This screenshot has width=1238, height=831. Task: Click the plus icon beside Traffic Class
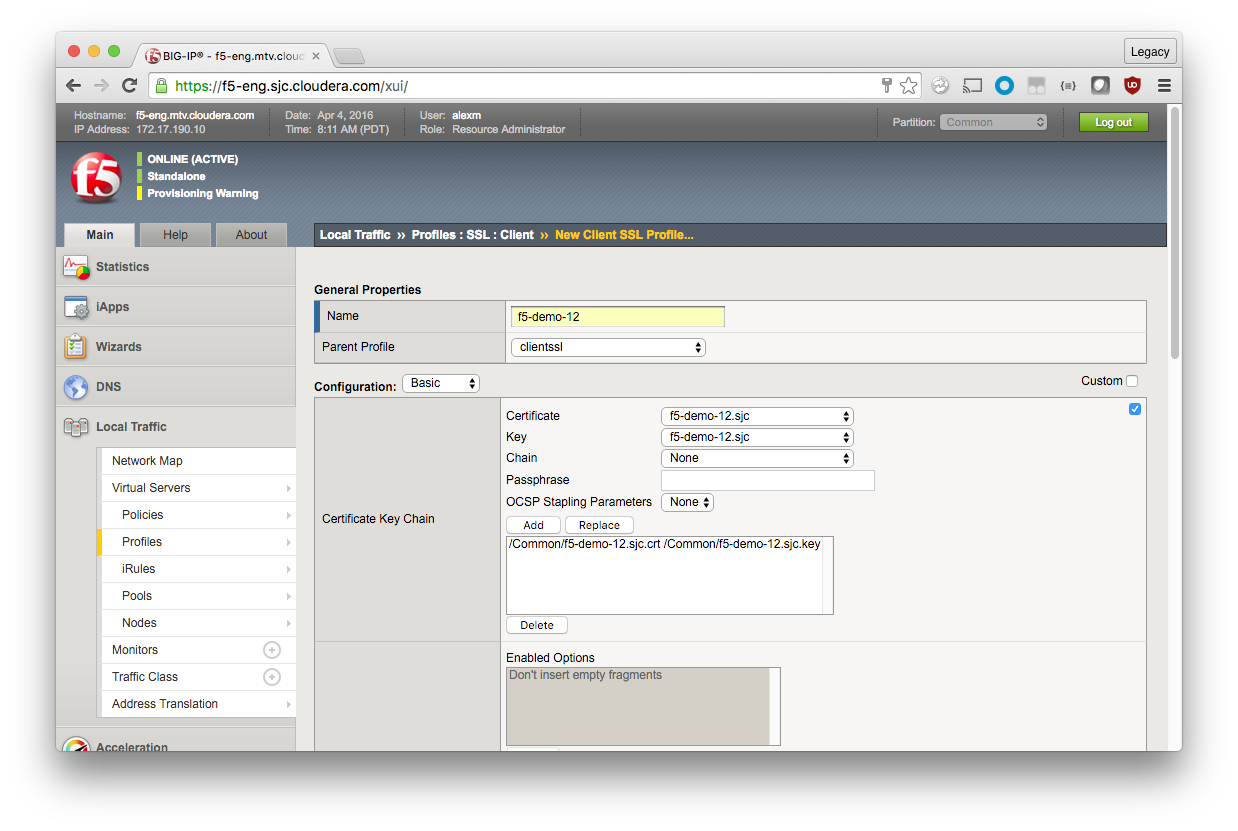271,677
